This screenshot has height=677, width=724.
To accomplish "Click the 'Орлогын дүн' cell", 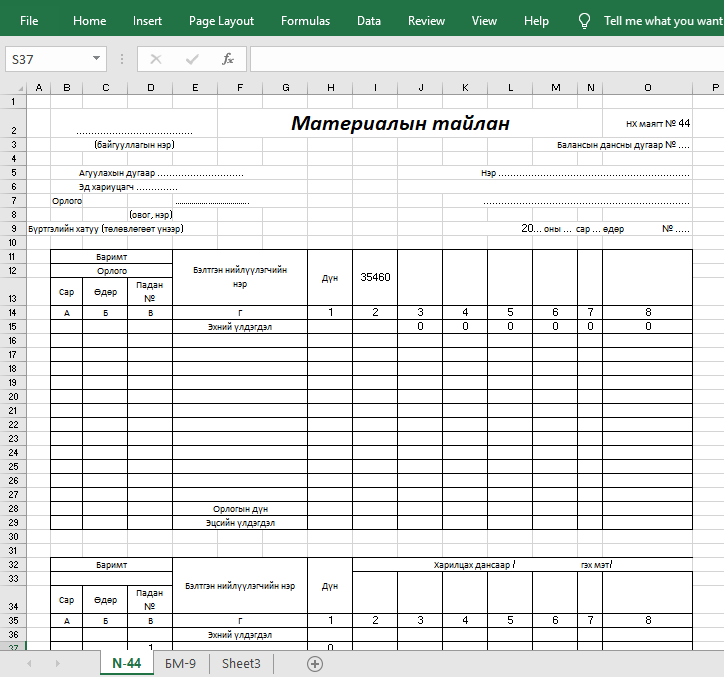I will coord(240,509).
